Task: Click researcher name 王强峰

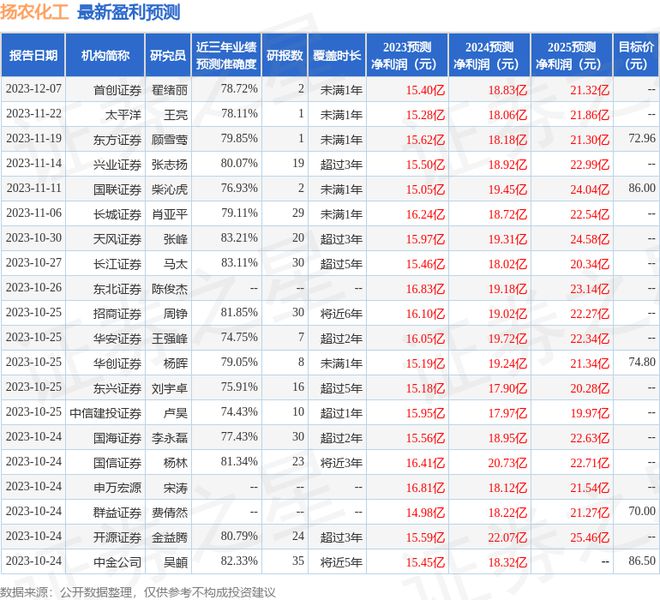Action: (x=170, y=338)
